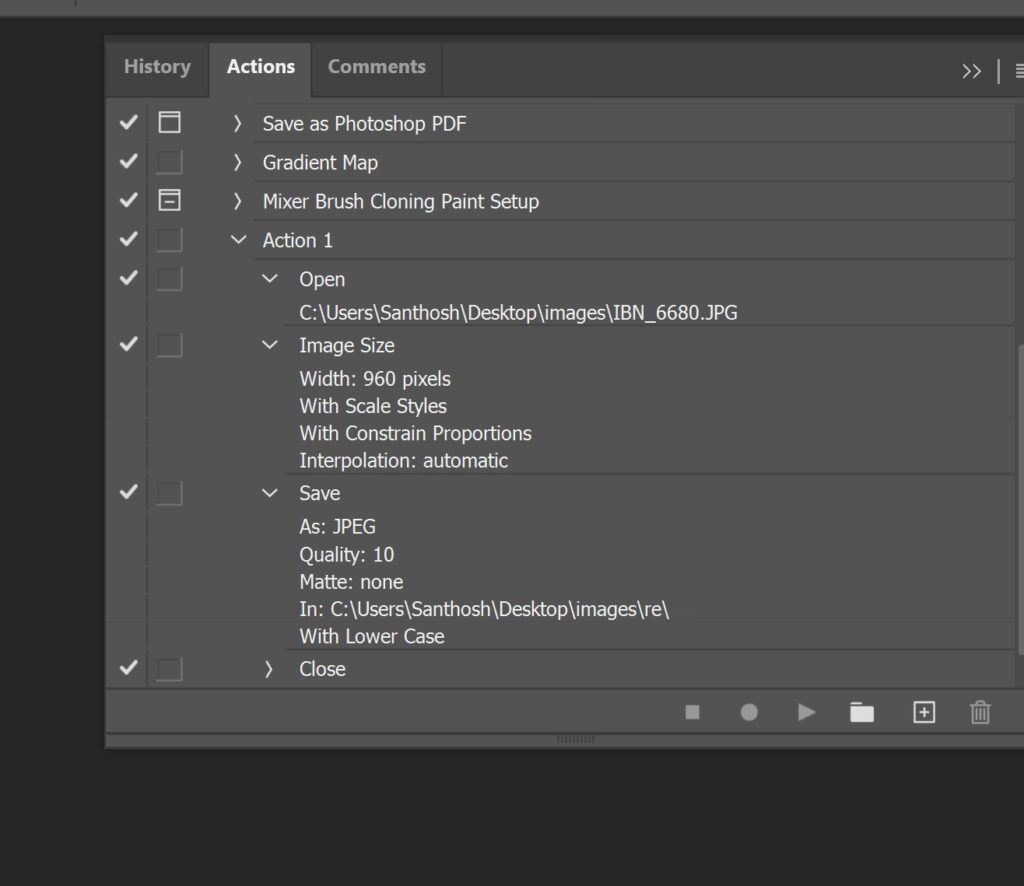Screen dimensions: 1024x886
Task: Collapse the Action 1 chevron
Action: click(238, 240)
